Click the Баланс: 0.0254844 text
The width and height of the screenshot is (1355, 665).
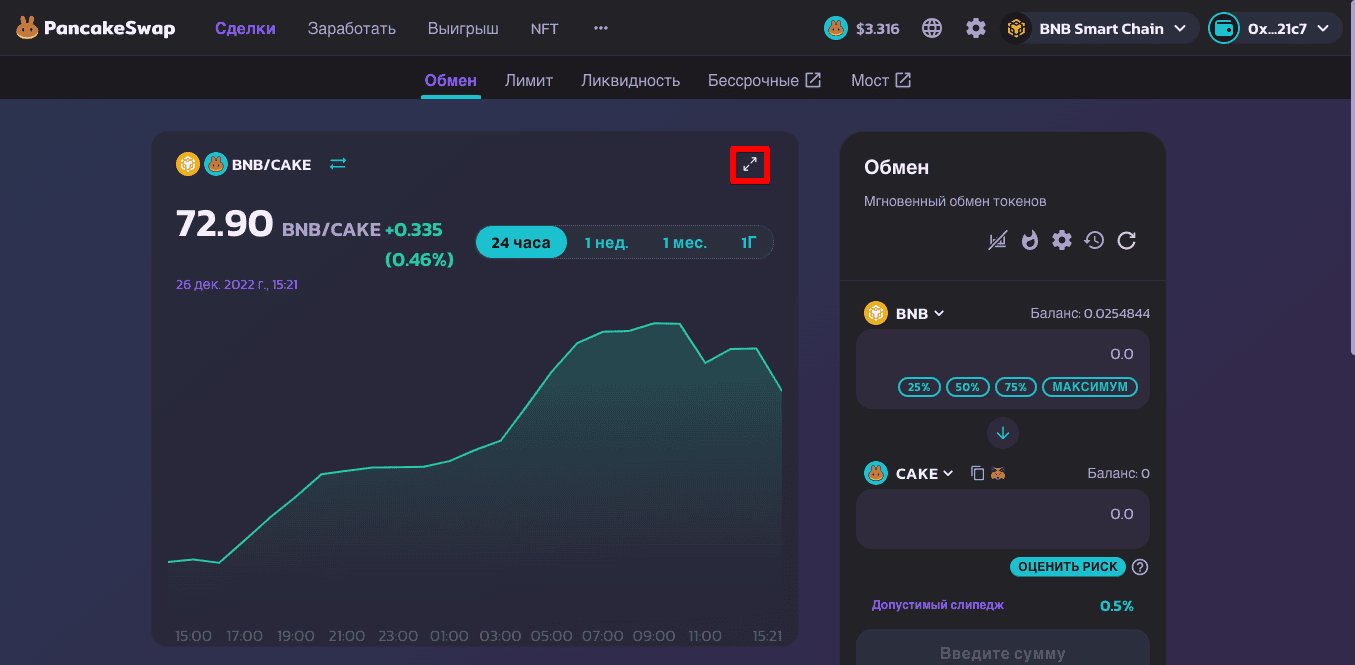tap(1090, 313)
